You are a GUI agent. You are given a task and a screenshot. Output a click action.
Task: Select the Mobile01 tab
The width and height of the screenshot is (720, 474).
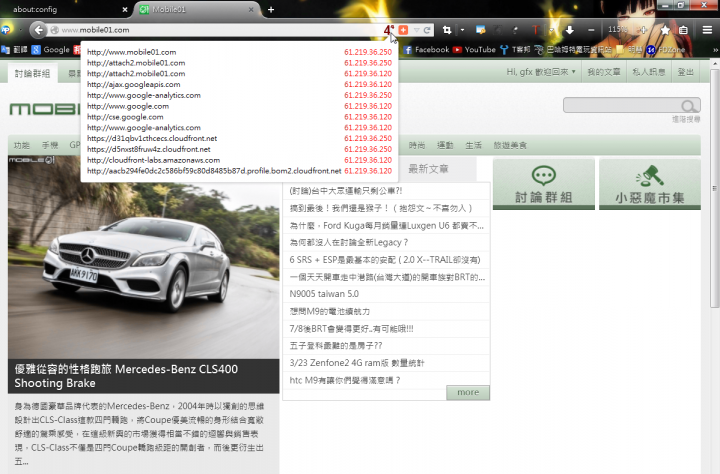[x=197, y=9]
